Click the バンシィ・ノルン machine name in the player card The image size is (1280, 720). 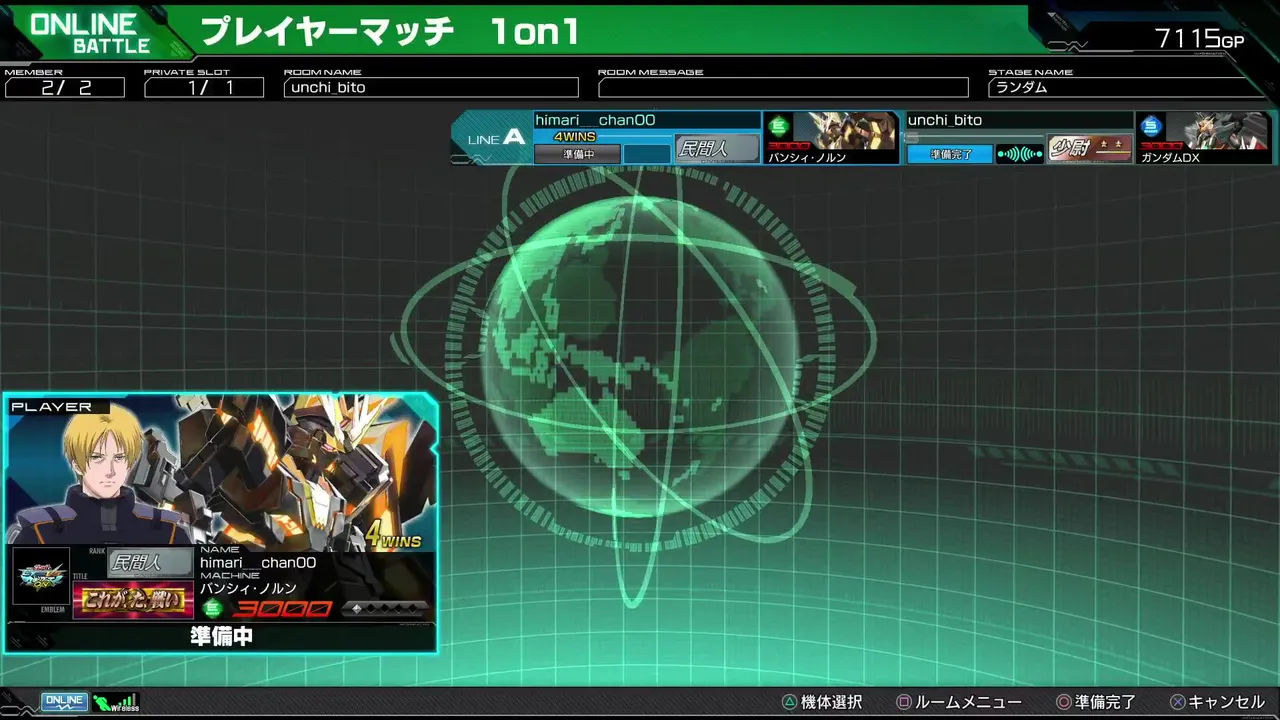pyautogui.click(x=248, y=589)
